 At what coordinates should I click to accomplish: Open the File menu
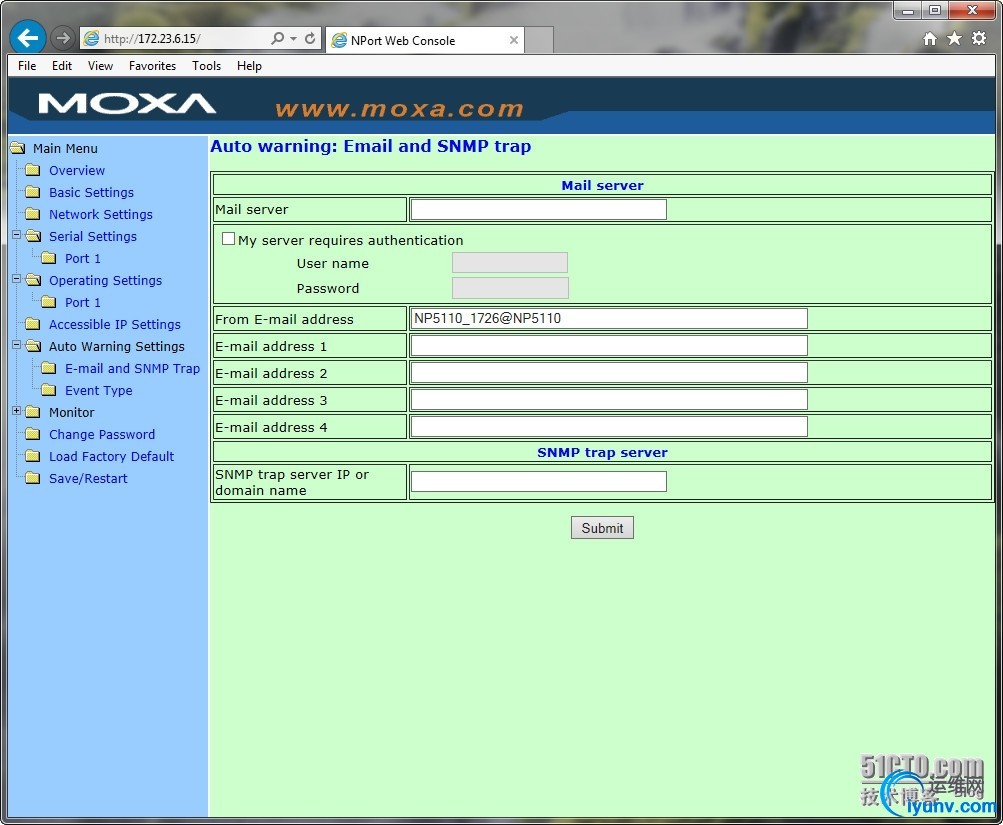coord(27,66)
